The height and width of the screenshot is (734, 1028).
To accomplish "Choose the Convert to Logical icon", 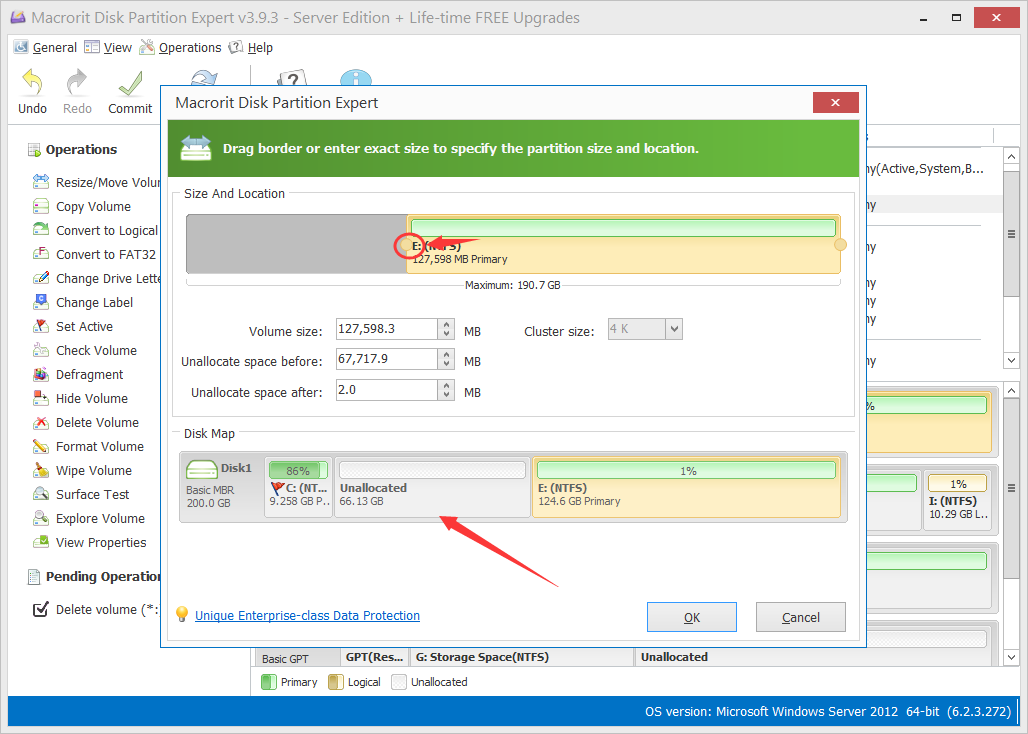I will click(x=41, y=230).
